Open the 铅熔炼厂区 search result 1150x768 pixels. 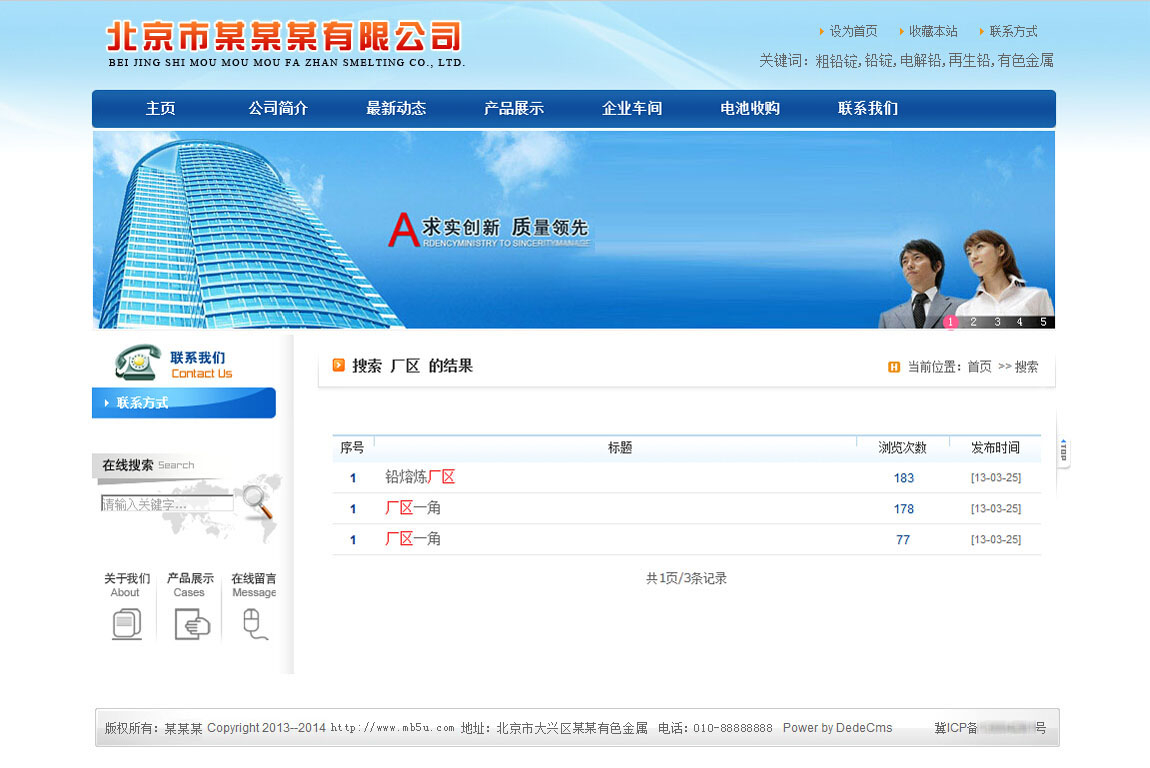(420, 478)
